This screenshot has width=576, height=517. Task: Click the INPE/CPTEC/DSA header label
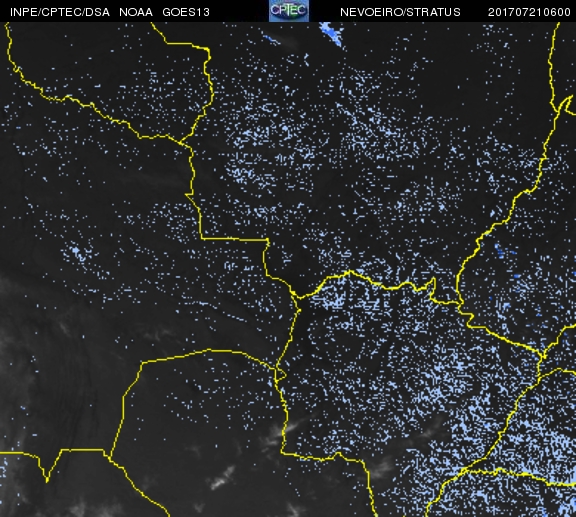(60, 12)
